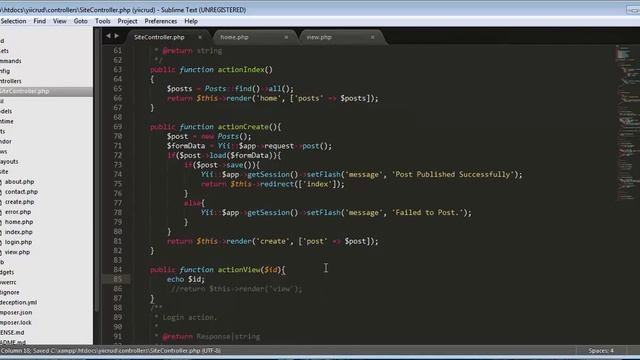640x360 pixels.
Task: Expand the commands folder in sidebar
Action: pos(11,61)
